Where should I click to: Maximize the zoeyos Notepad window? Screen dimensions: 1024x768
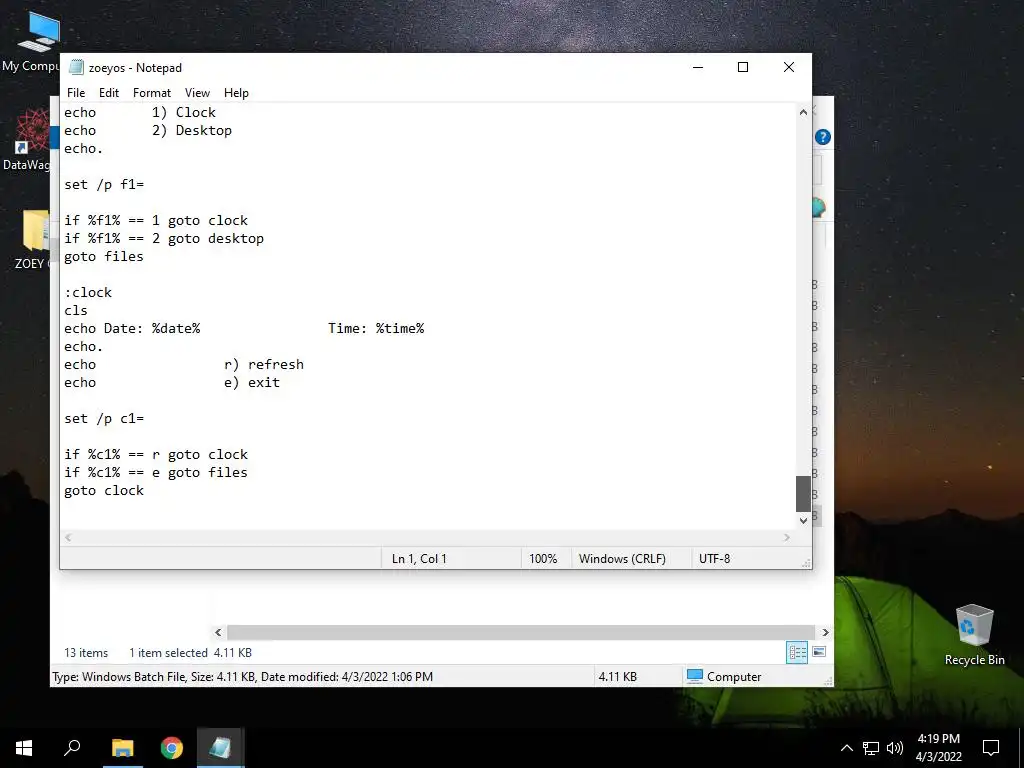[x=743, y=67]
